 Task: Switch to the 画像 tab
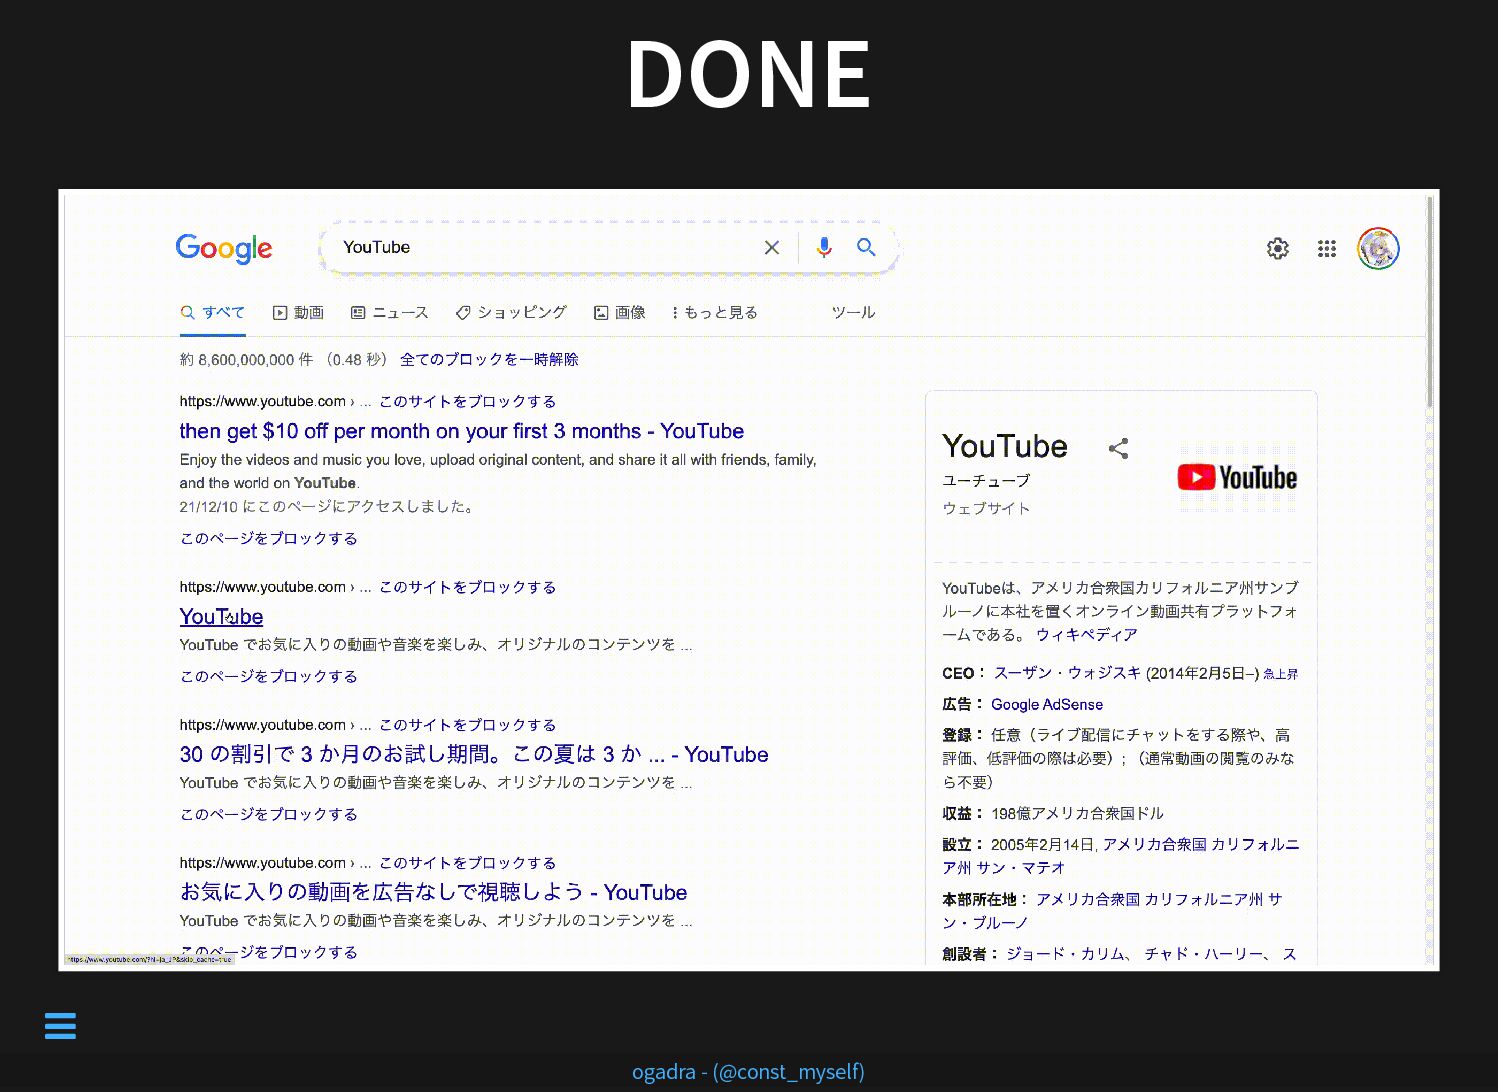pos(619,312)
